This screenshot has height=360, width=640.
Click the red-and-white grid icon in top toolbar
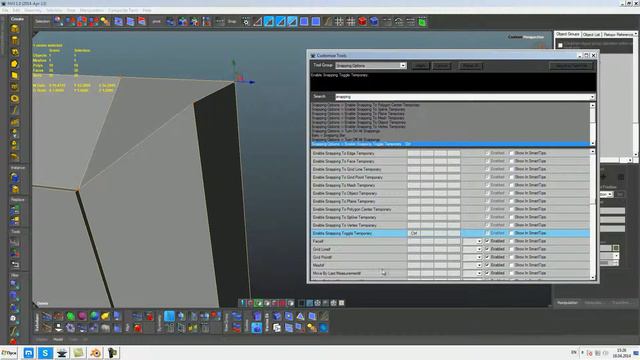click(351, 22)
